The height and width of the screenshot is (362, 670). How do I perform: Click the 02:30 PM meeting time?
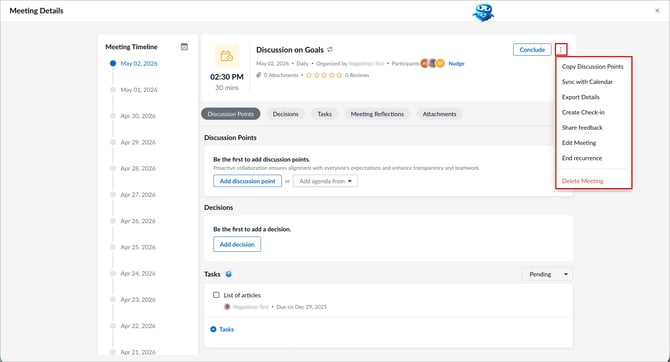pos(226,77)
